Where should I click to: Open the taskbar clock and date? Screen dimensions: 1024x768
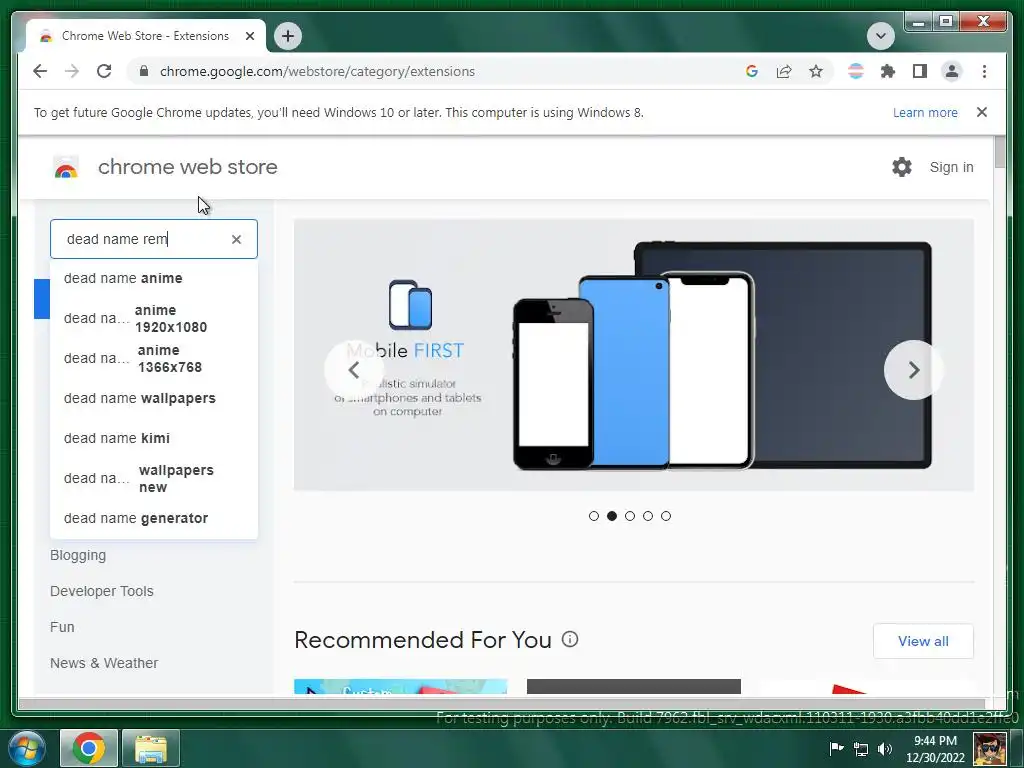935,749
